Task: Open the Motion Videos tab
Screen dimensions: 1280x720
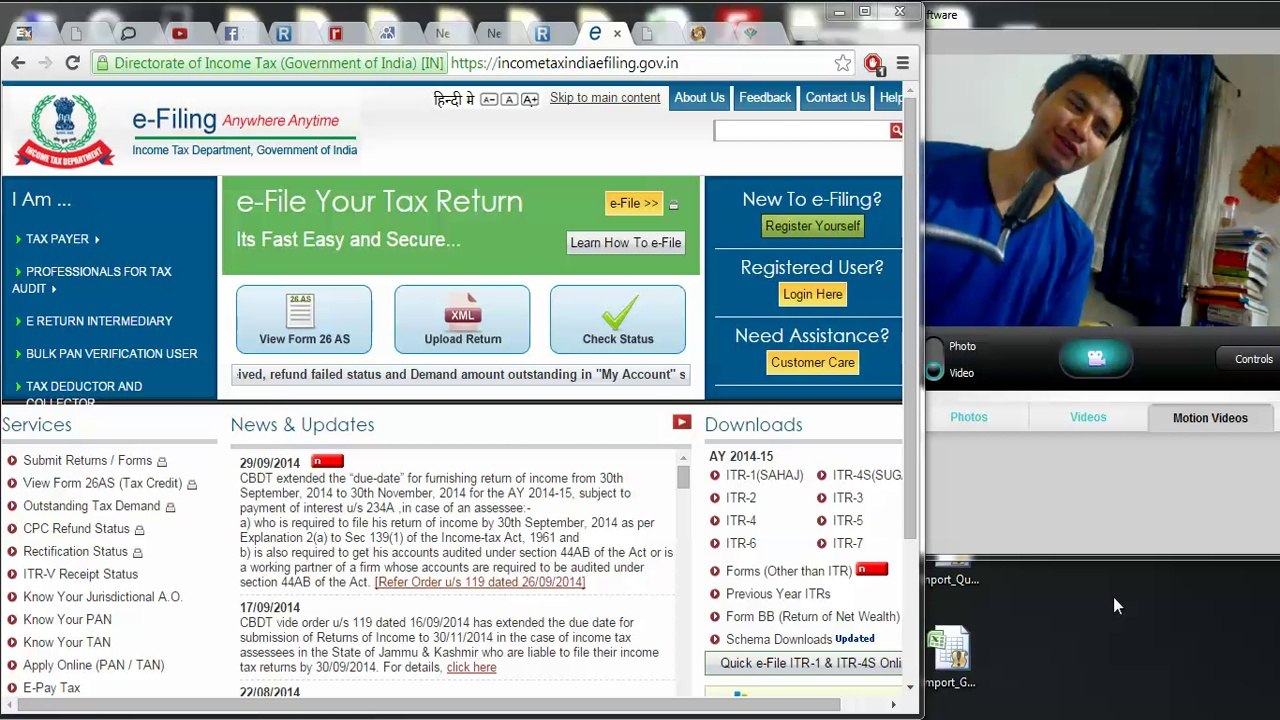Action: 1210,418
